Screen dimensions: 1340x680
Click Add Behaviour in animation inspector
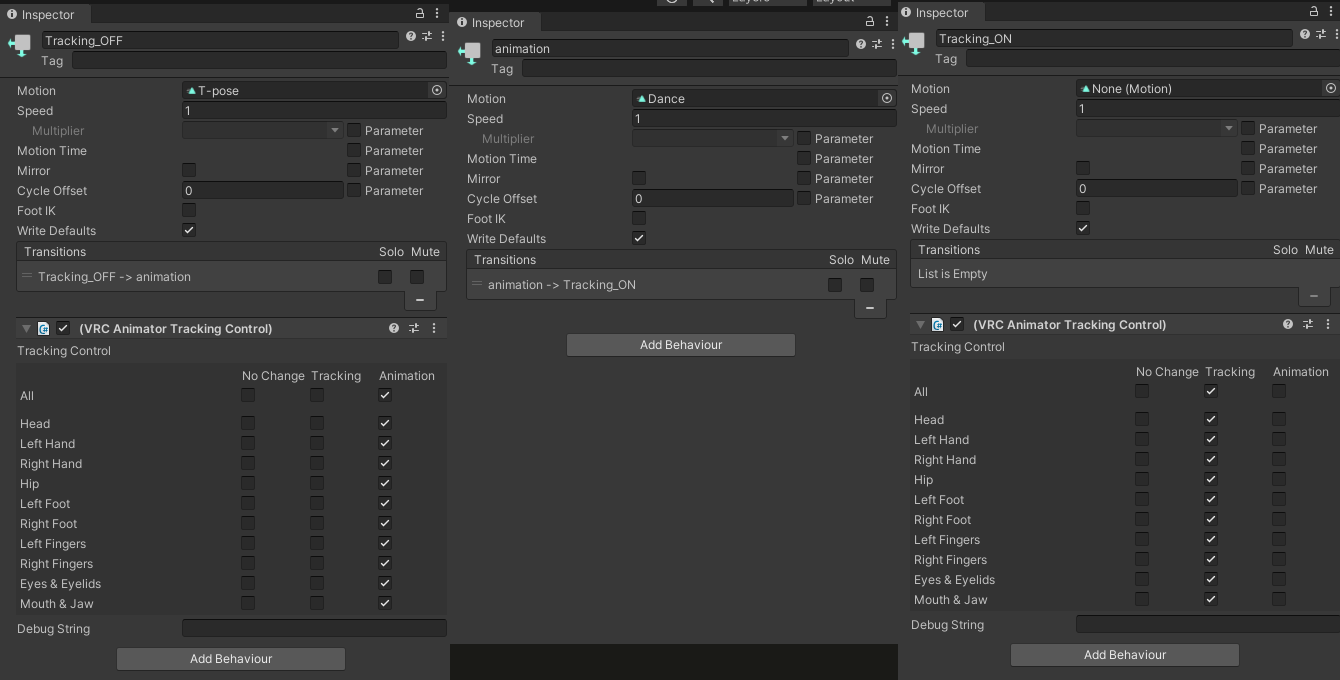pos(681,344)
